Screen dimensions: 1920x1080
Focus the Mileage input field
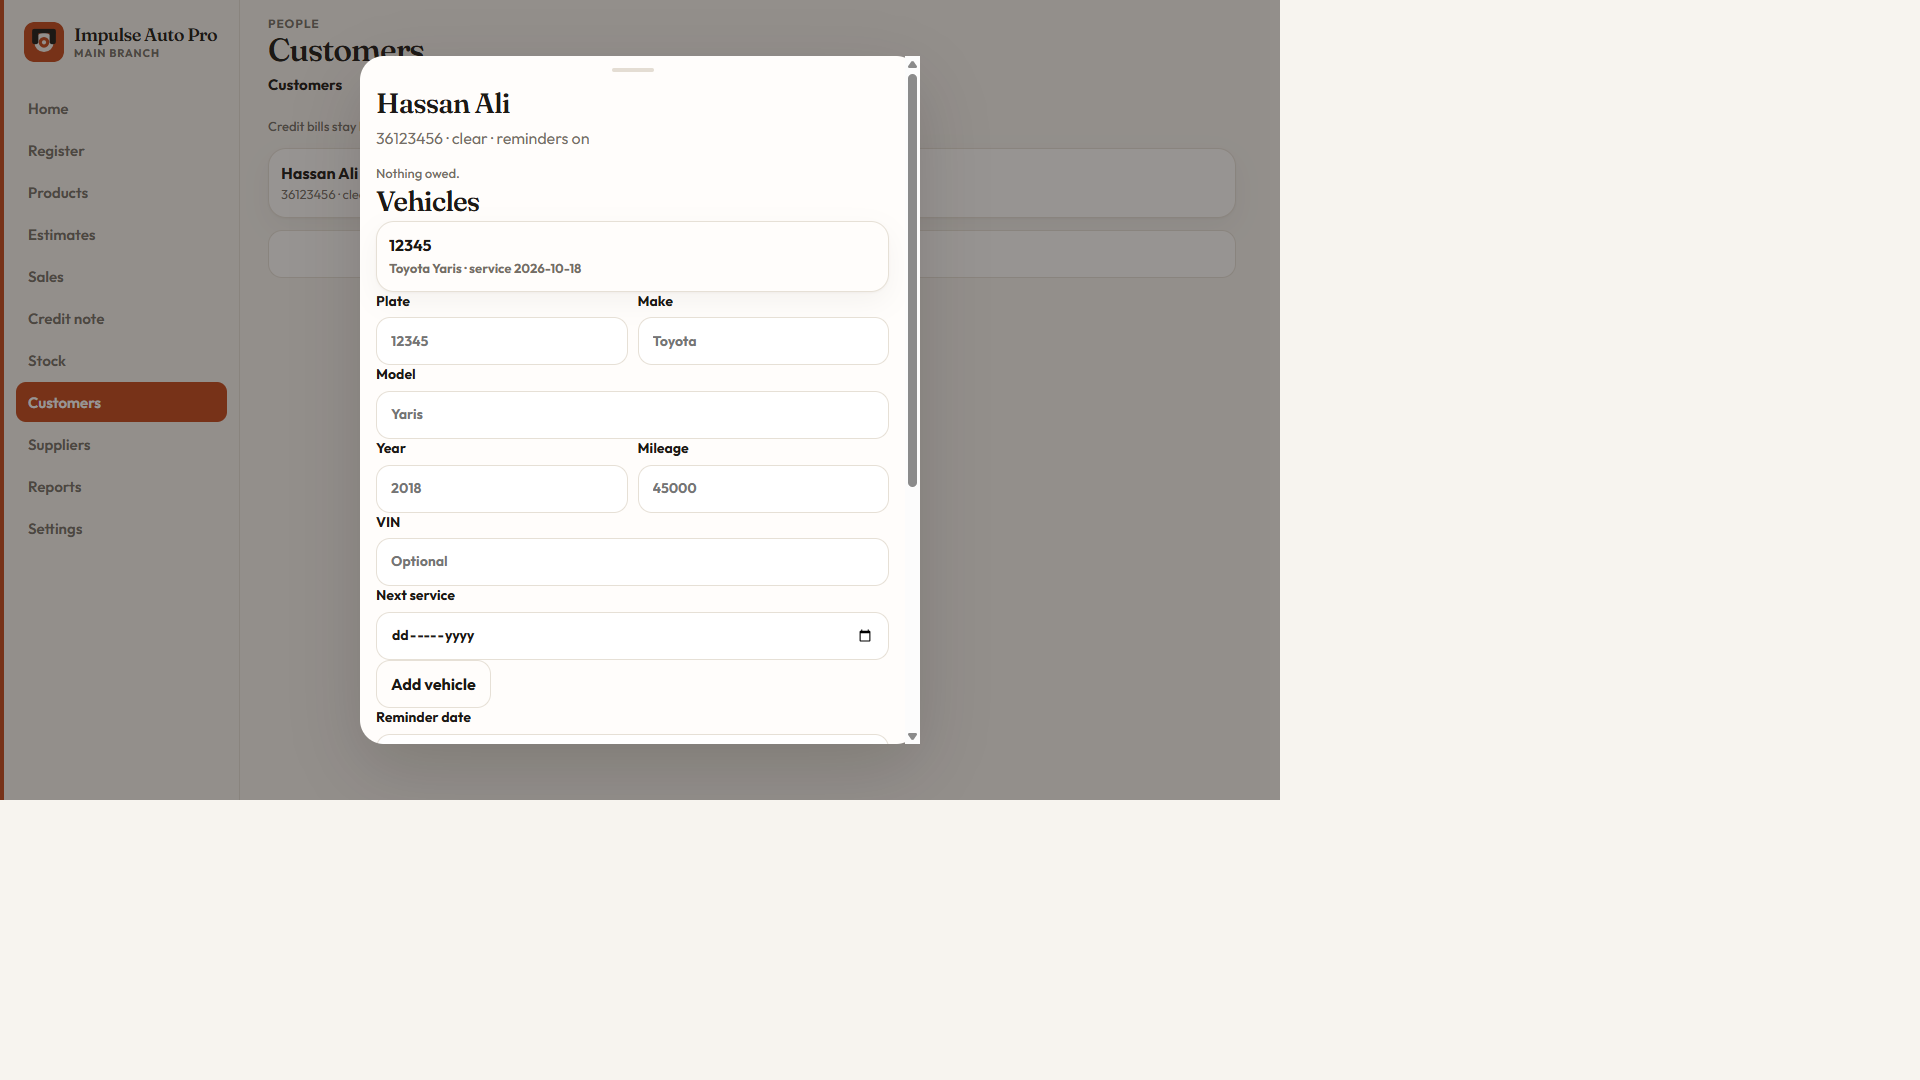click(763, 489)
